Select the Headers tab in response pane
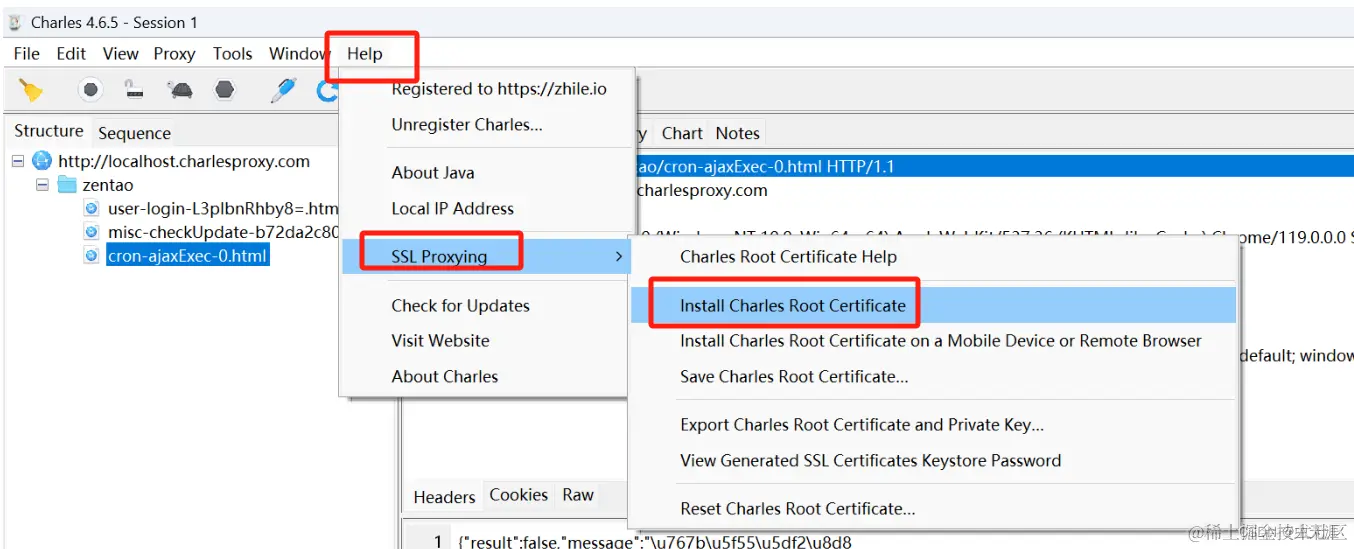 [445, 497]
